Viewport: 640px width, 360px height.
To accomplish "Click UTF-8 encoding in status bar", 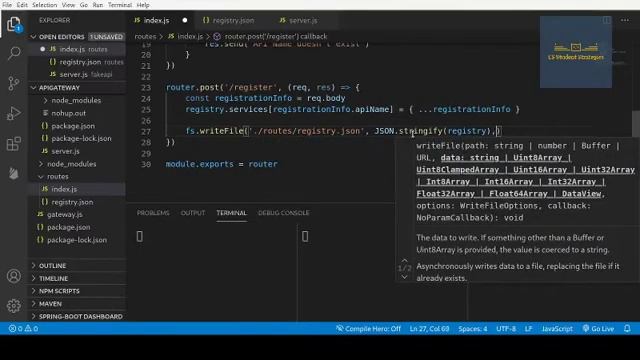I will [506, 329].
